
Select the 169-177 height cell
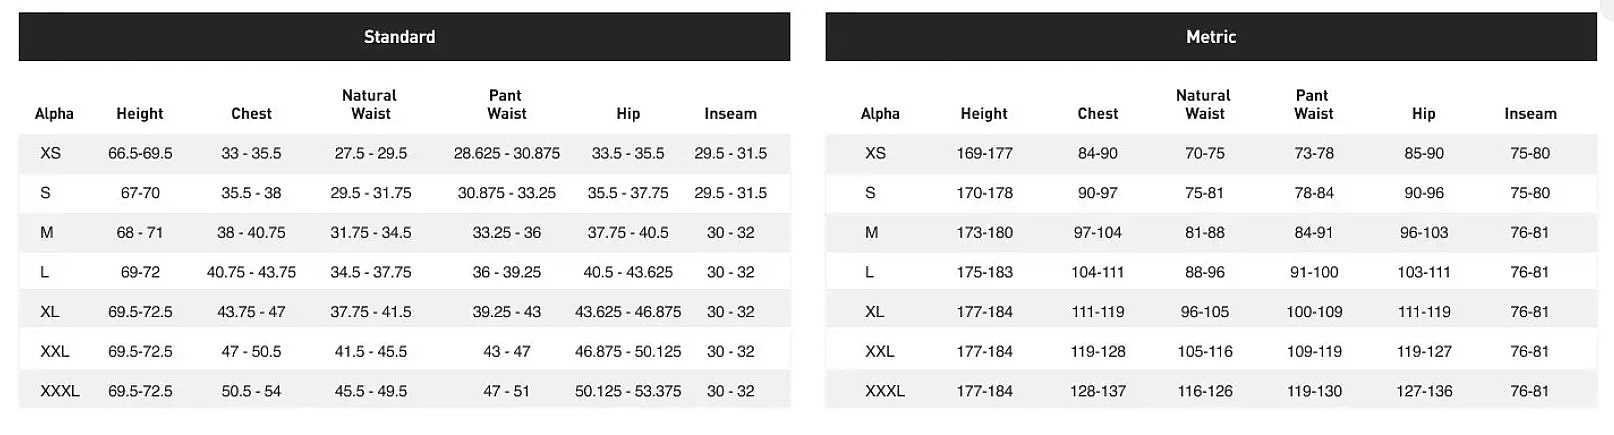point(984,153)
